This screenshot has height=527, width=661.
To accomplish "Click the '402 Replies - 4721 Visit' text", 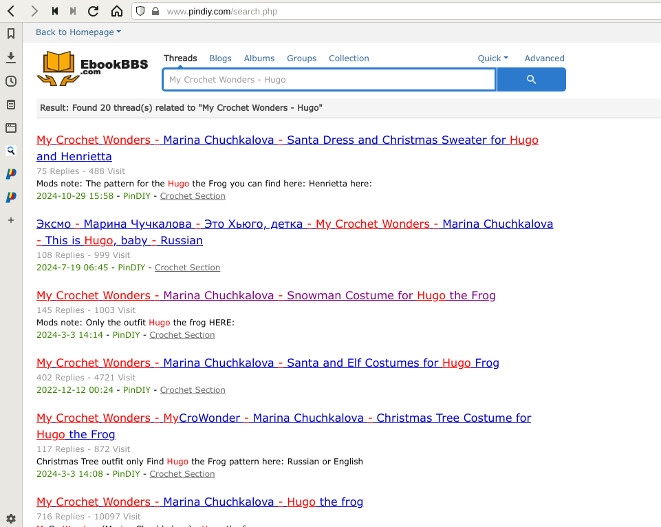I will pos(86,377).
